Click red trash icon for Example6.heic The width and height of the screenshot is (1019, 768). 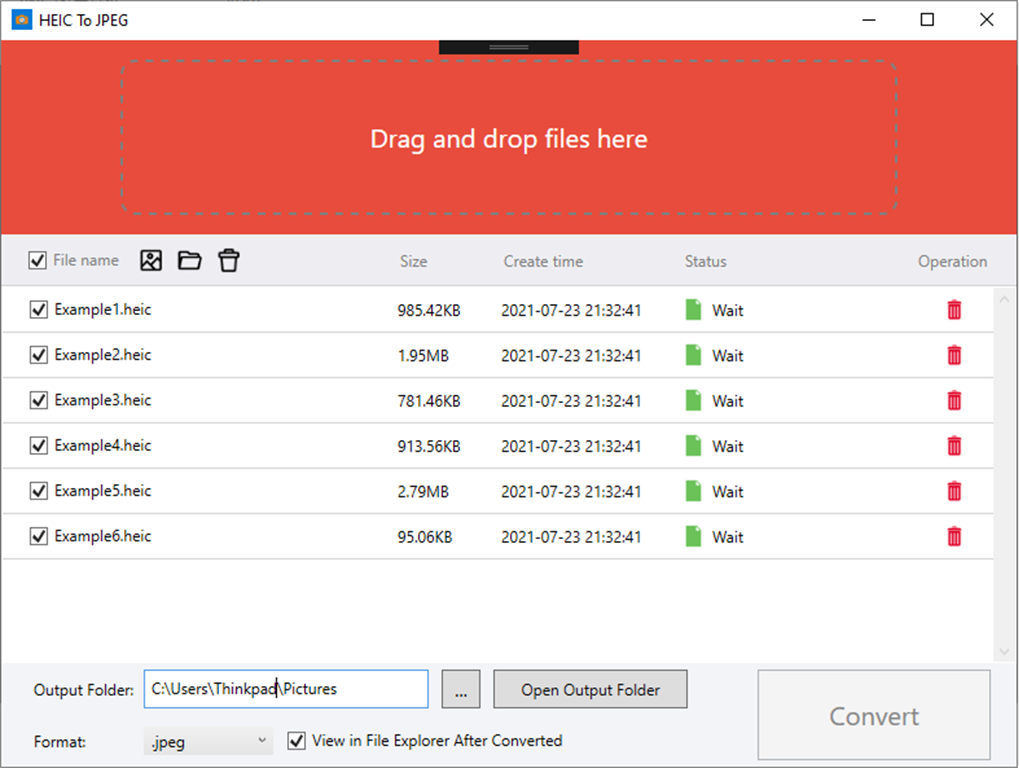pyautogui.click(x=954, y=537)
